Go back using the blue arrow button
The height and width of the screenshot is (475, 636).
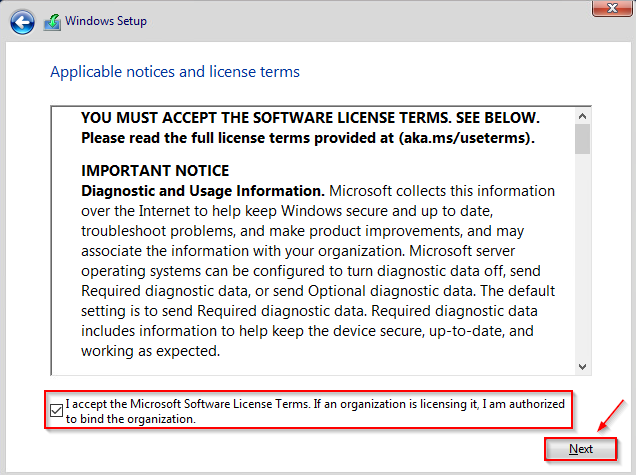point(22,22)
